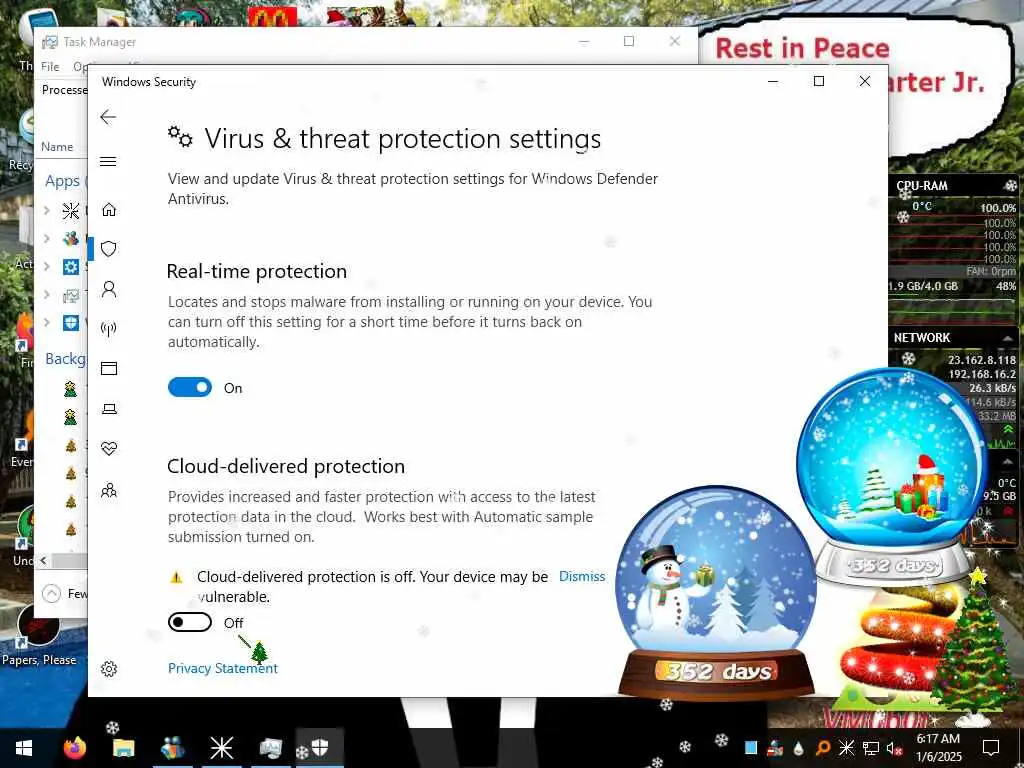Image resolution: width=1024 pixels, height=768 pixels.
Task: Turn on Cloud-delivered protection toggle
Action: tap(190, 622)
